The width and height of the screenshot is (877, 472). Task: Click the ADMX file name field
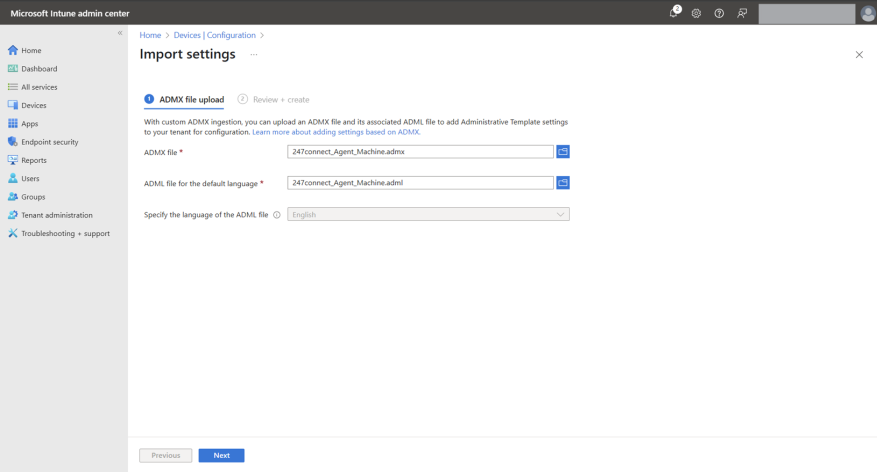coord(421,152)
